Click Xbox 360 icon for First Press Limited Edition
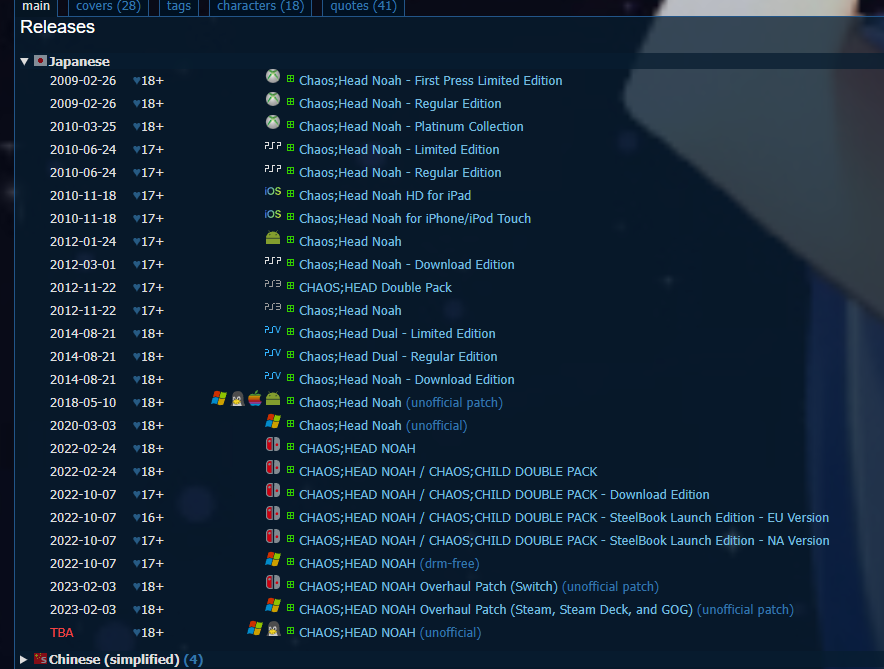Screen dimensions: 884x669 click(x=273, y=76)
